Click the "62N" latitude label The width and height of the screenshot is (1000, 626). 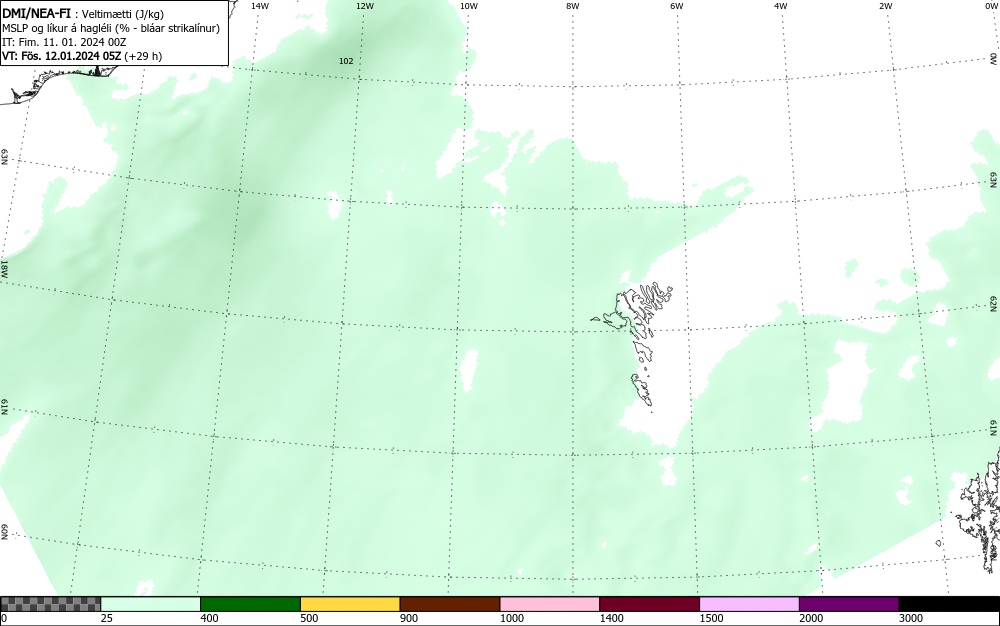(993, 303)
